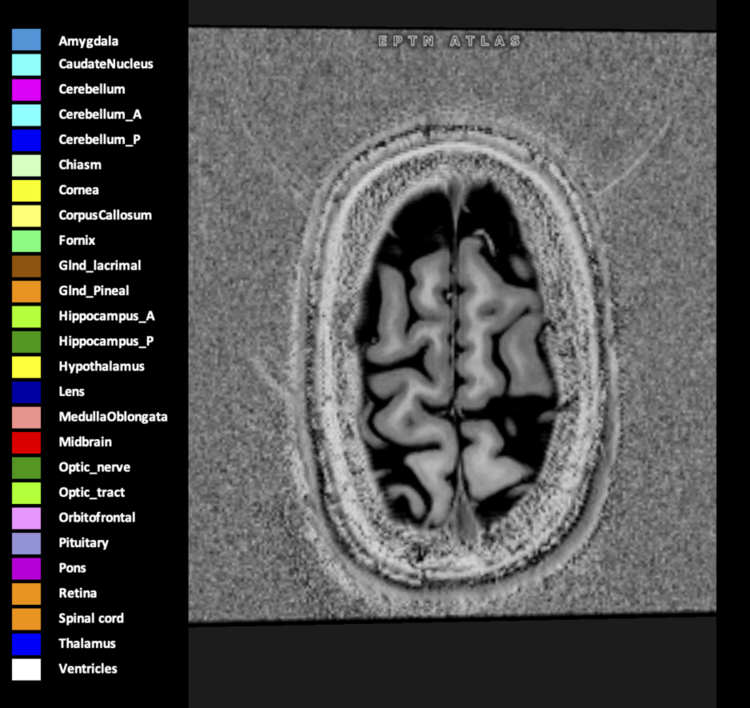Click the Chiasm color swatch
This screenshot has width=750, height=708.
click(26, 166)
